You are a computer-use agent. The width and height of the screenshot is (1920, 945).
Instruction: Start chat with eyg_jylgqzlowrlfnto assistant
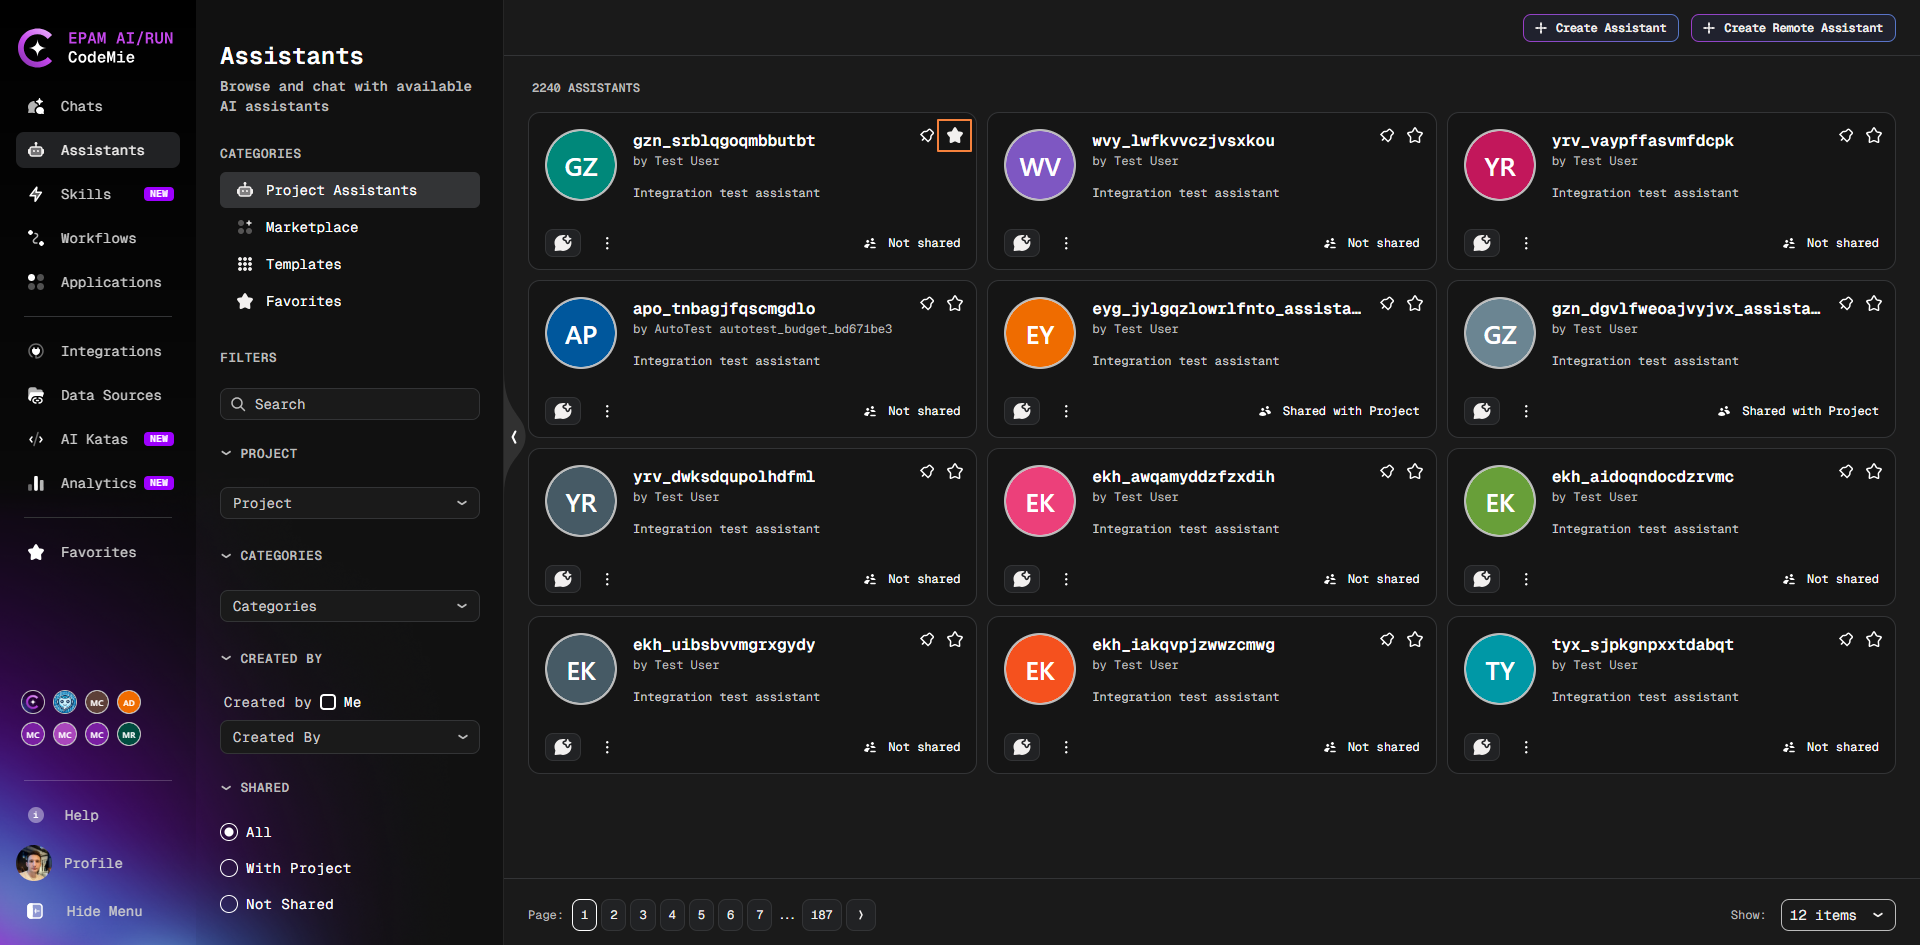tap(1022, 411)
